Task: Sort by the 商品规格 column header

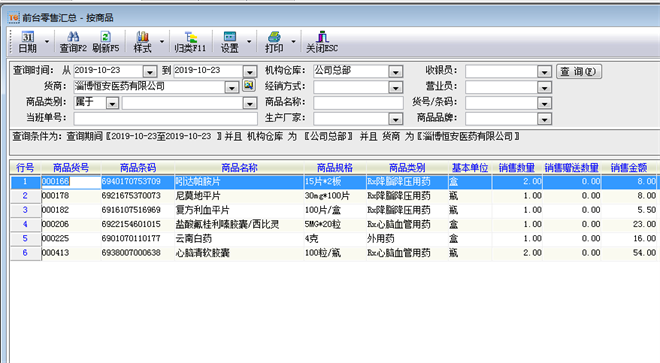Action: point(335,168)
